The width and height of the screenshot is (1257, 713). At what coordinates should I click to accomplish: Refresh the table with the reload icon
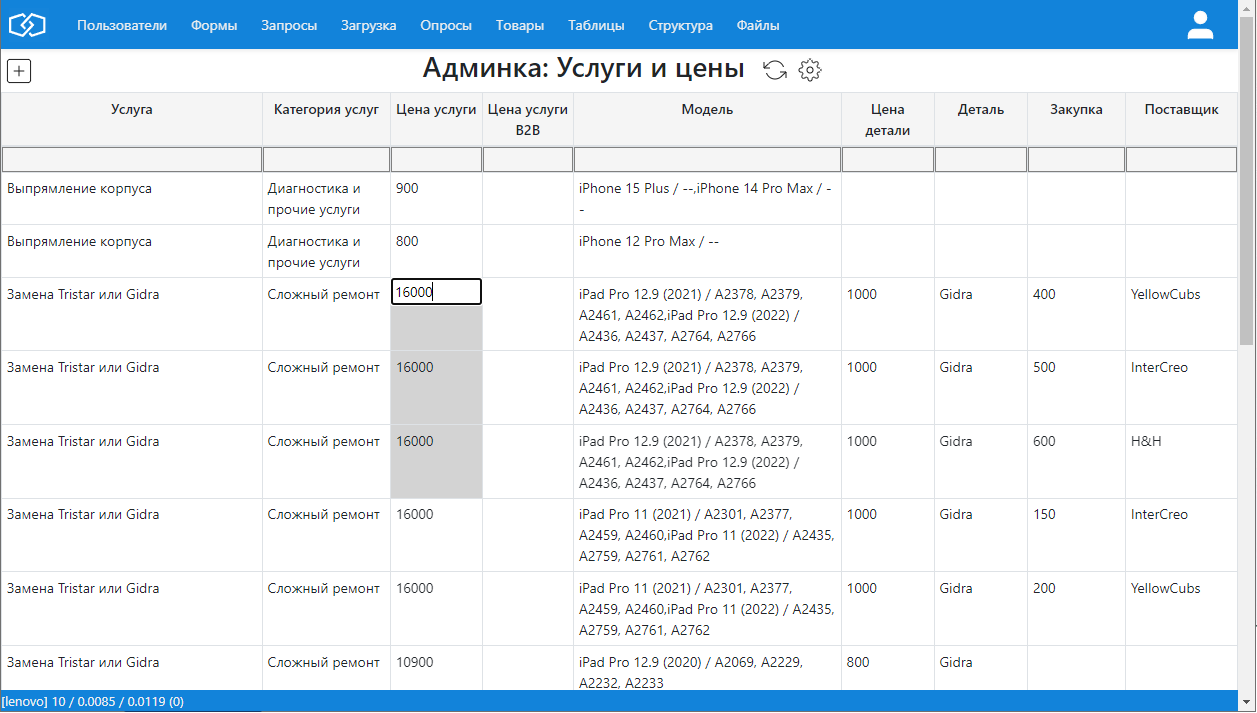pyautogui.click(x=775, y=70)
